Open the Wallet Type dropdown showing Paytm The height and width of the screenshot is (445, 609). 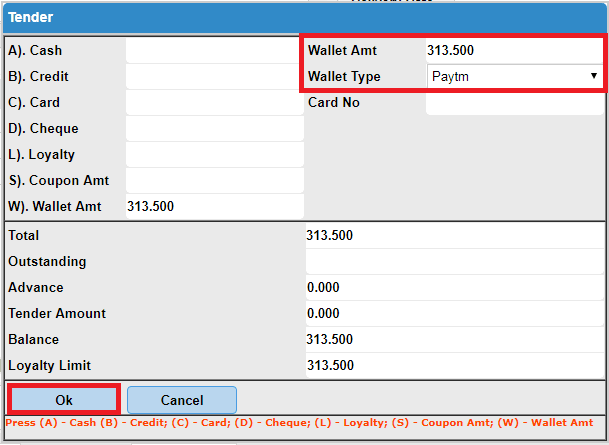pos(514,76)
